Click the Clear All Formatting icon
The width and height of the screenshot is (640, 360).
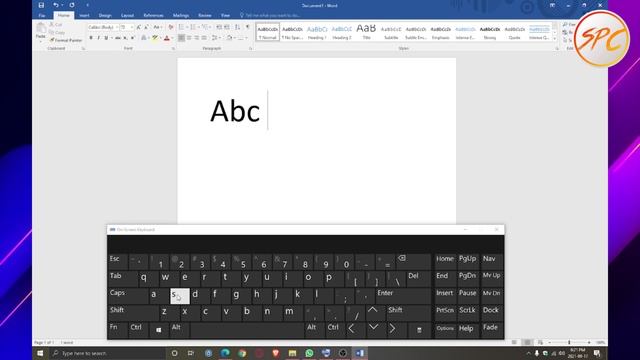[x=171, y=27]
